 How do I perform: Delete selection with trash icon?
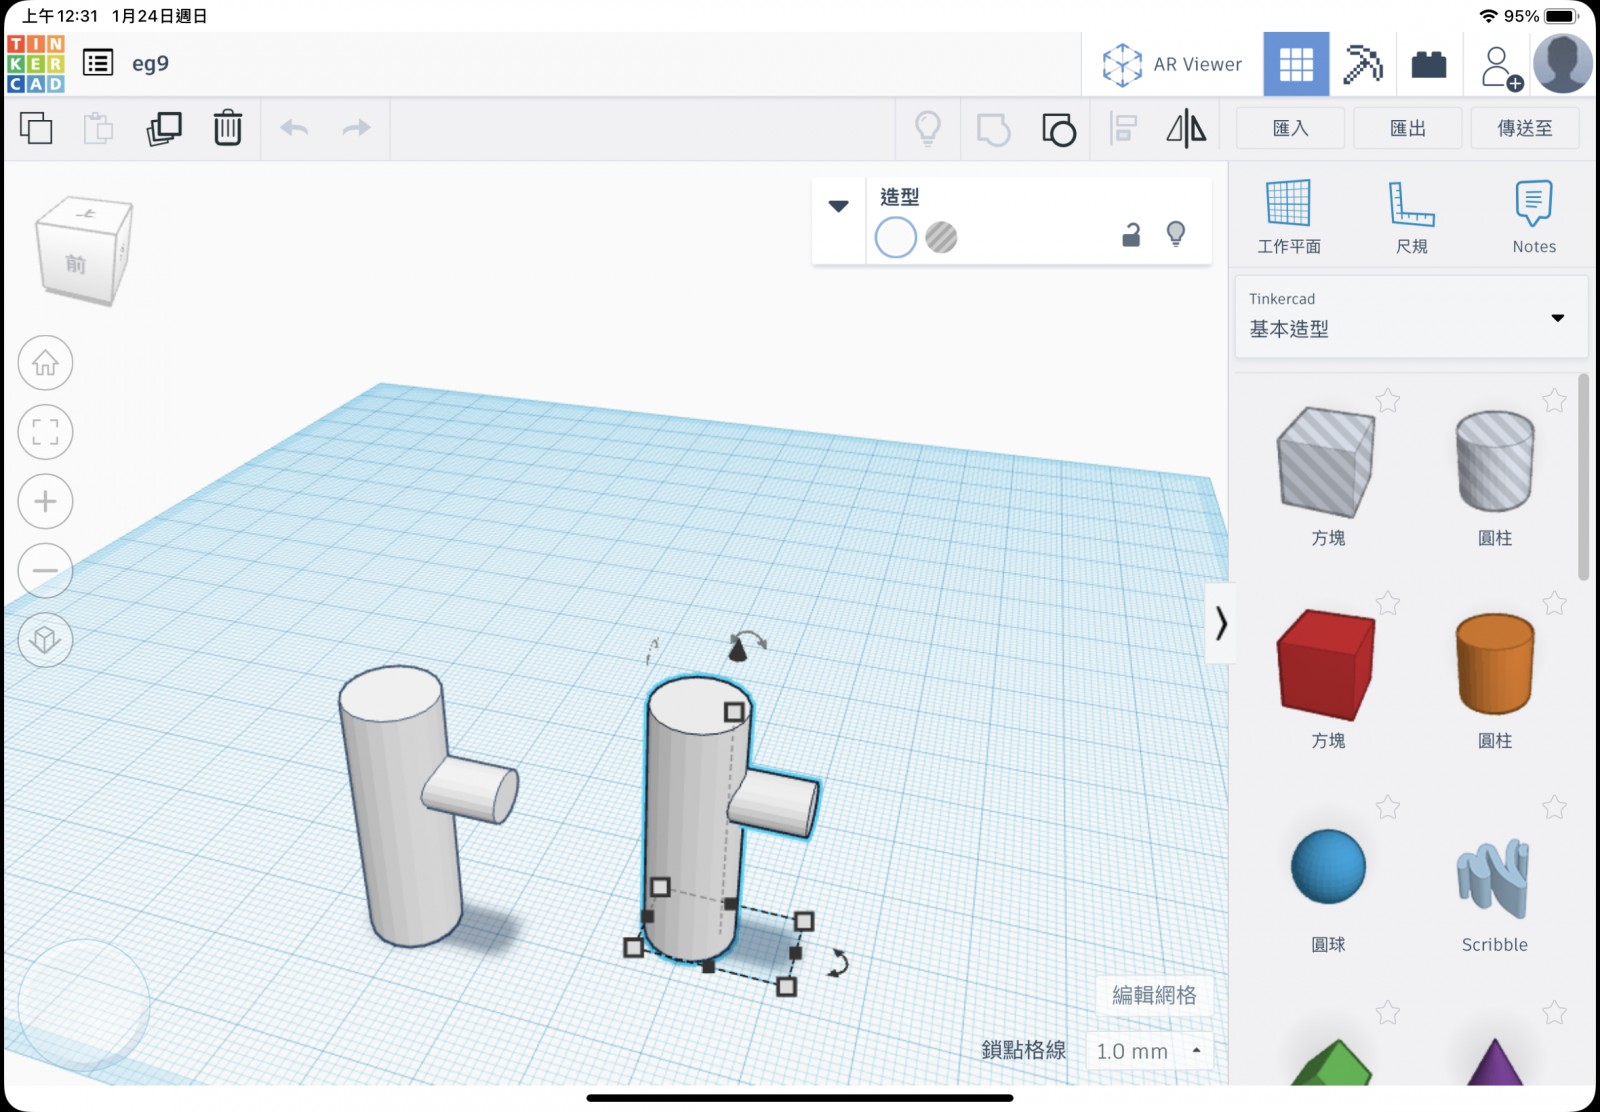228,128
